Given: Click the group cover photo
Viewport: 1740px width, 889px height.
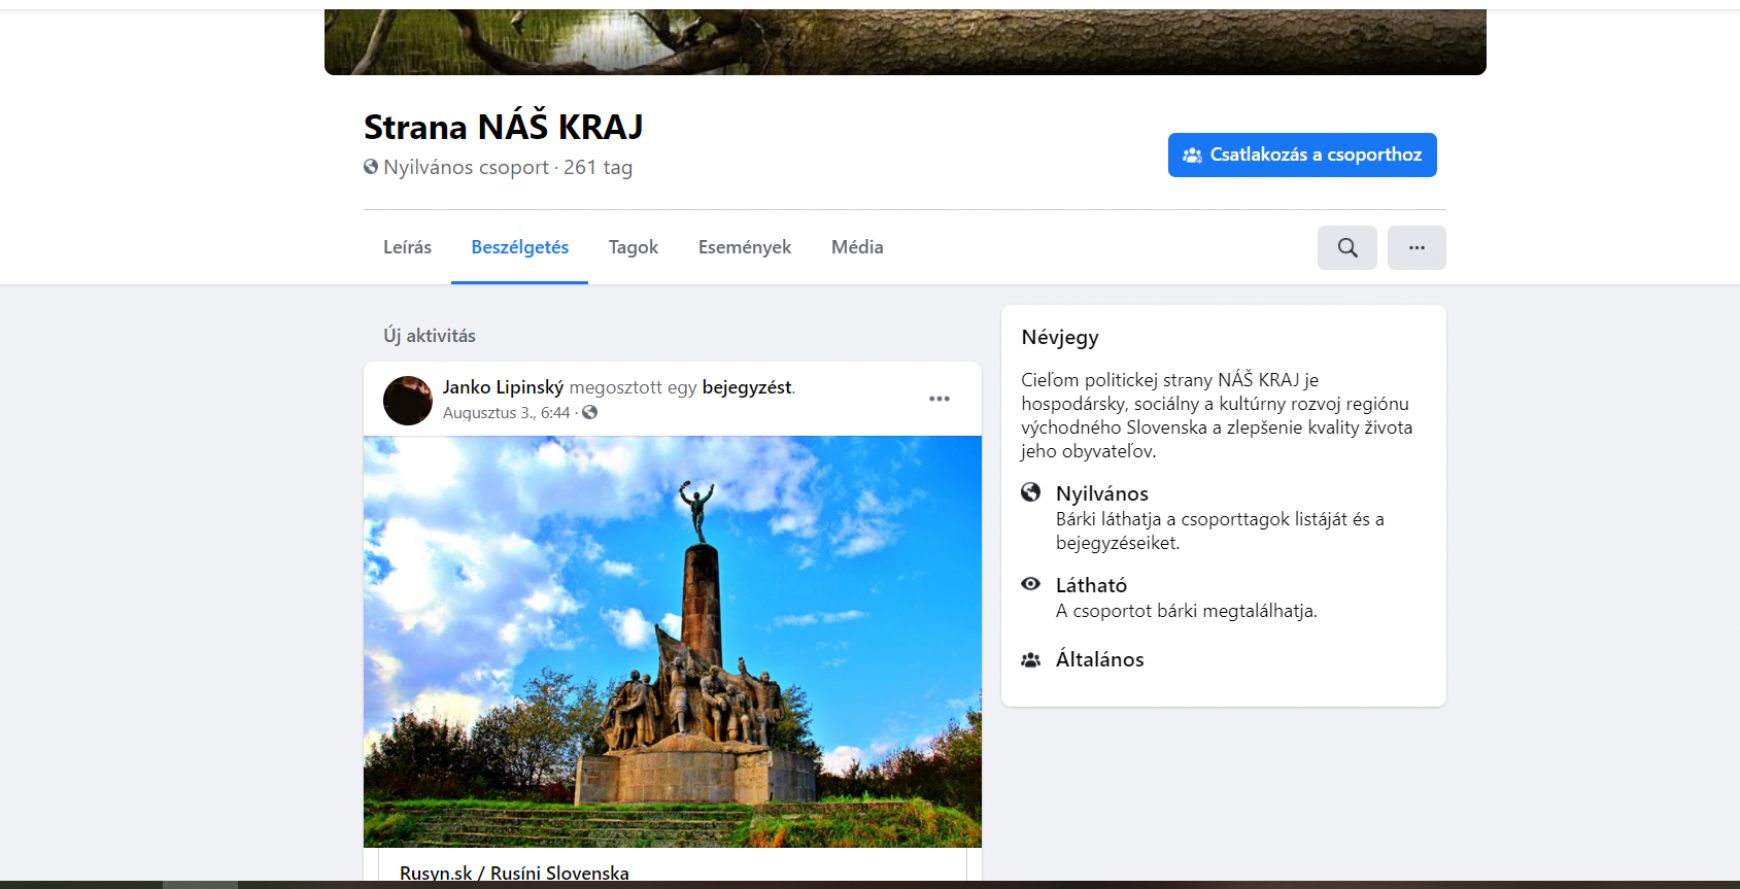Looking at the screenshot, I should 905,42.
